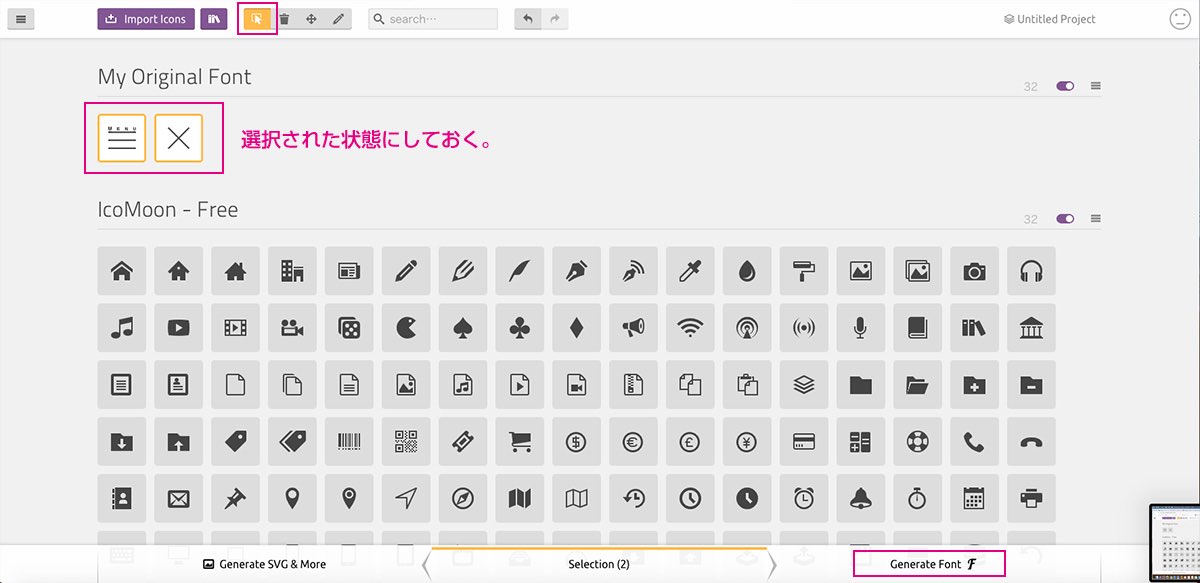Viewport: 1200px width, 583px height.
Task: Click the Import Icons button
Action: coord(146,19)
